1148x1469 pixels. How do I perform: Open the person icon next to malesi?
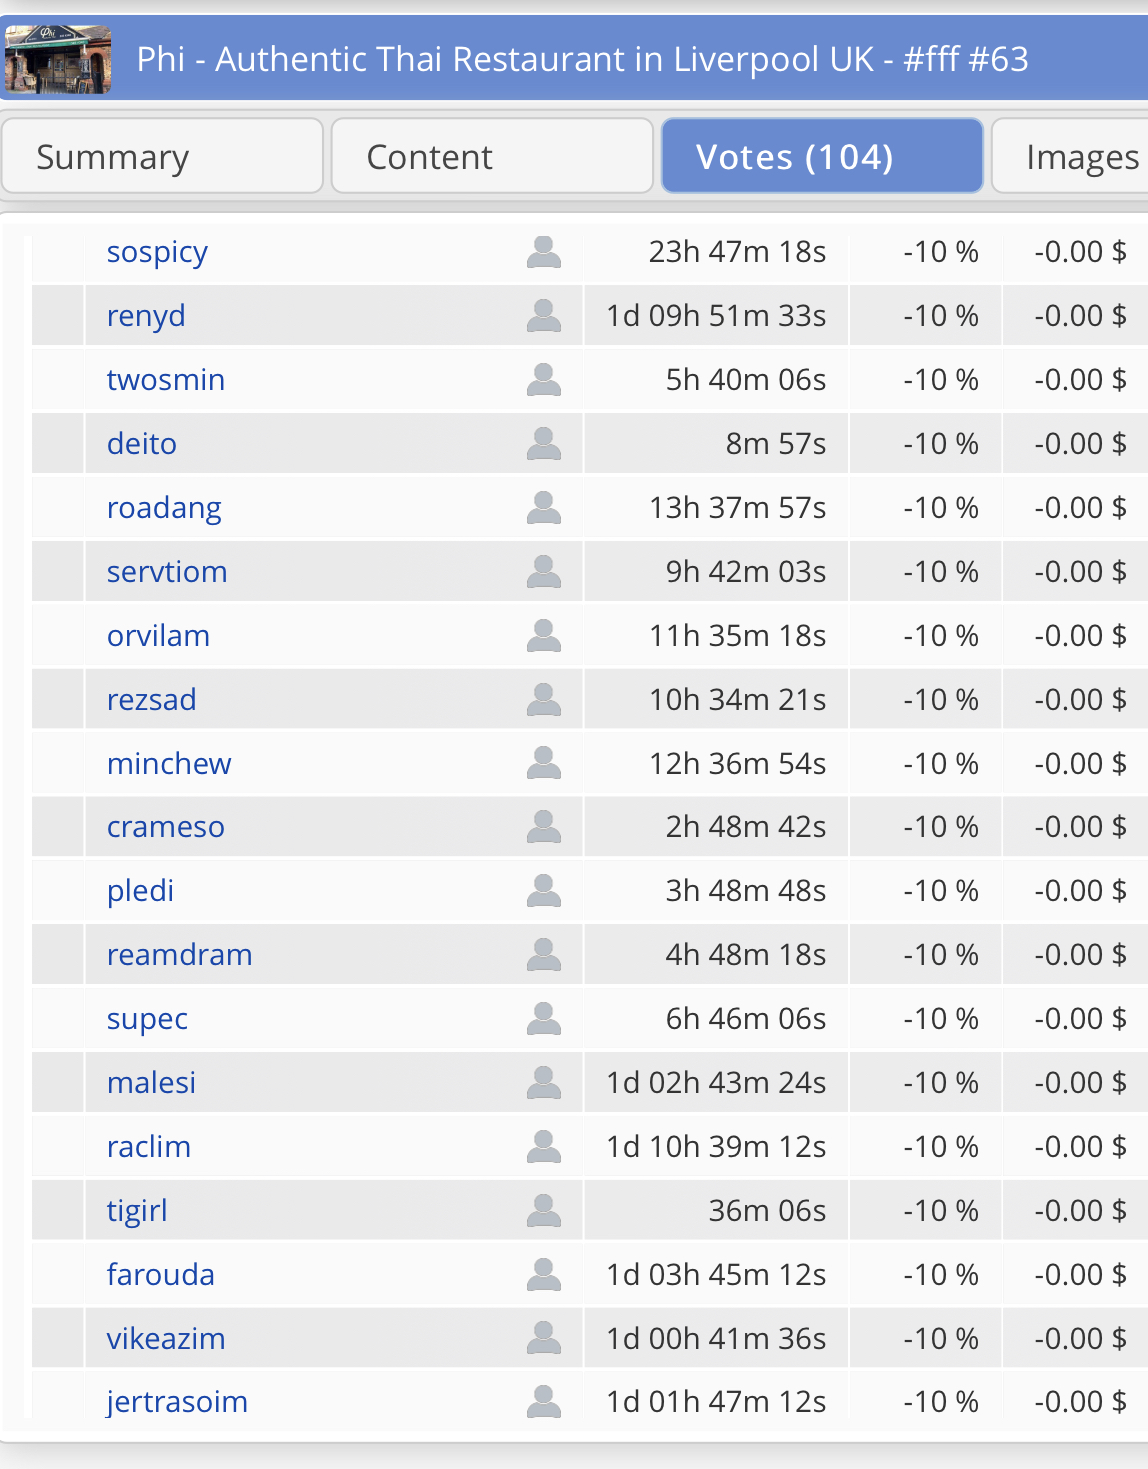click(x=543, y=1083)
